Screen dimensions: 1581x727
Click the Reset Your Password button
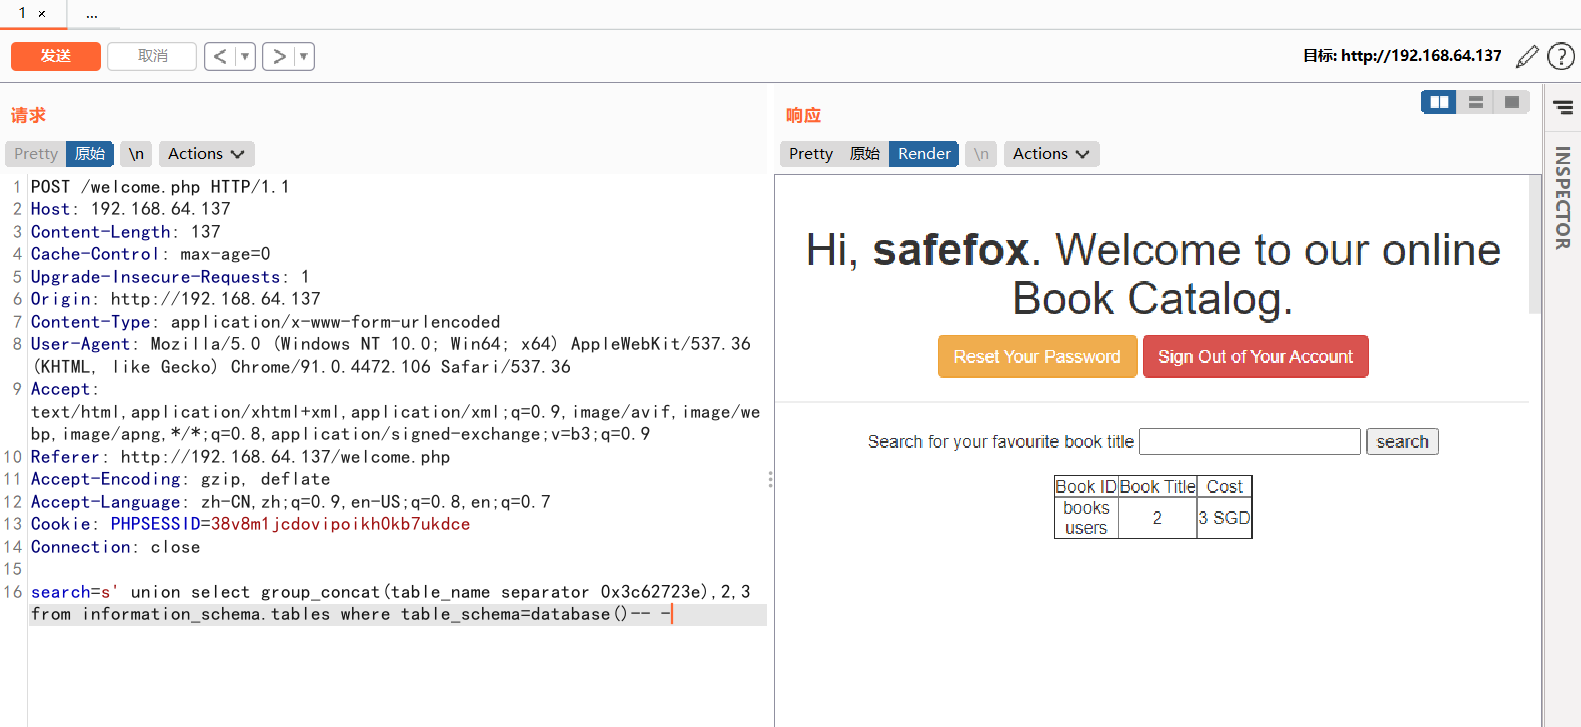coord(1037,357)
